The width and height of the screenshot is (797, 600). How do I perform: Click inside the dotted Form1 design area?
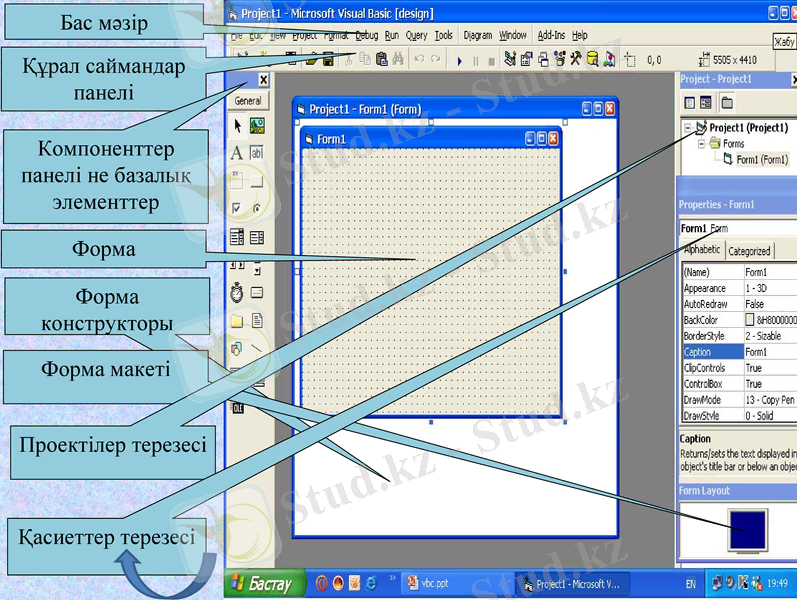tap(431, 281)
